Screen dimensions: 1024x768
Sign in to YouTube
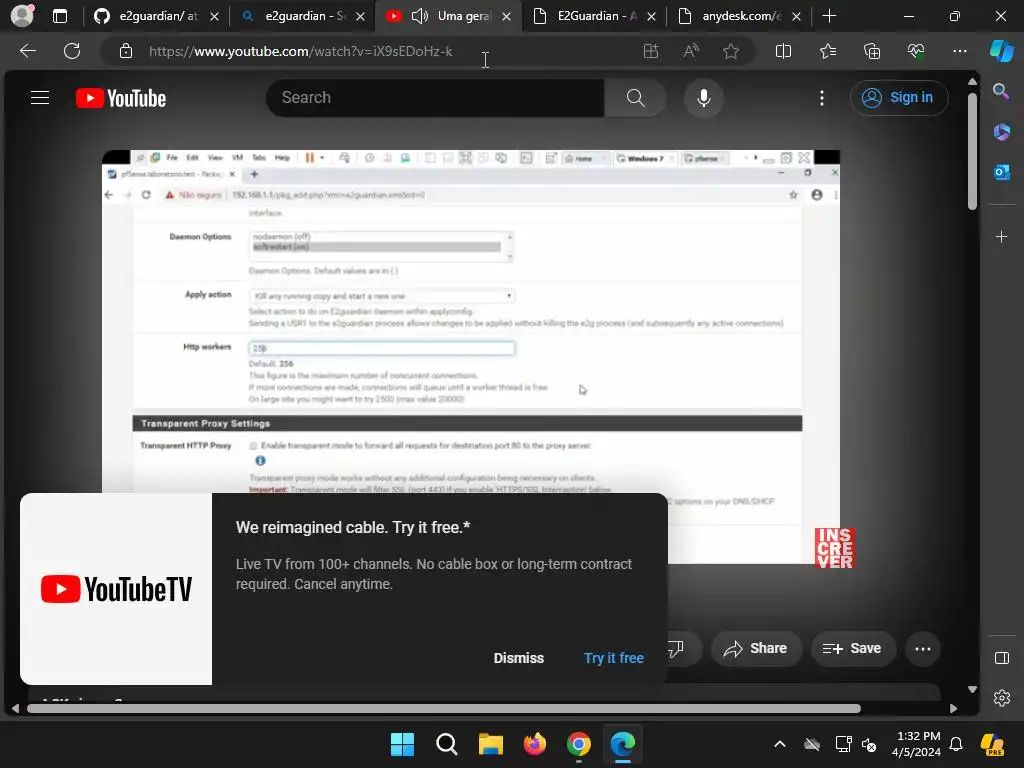899,97
